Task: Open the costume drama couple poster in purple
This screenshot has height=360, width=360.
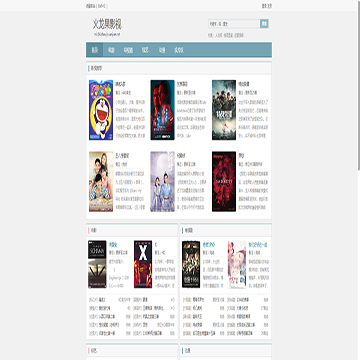Action: coord(162,182)
